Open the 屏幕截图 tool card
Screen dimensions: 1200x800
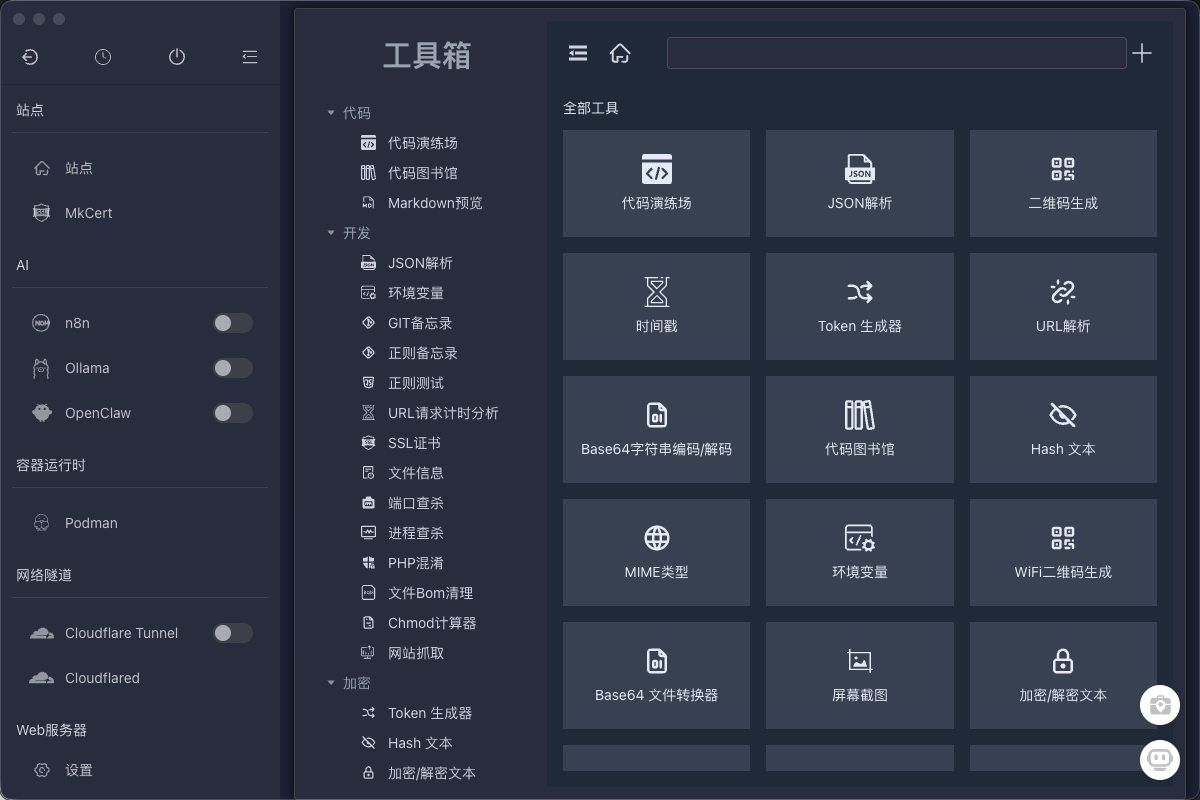pos(859,675)
